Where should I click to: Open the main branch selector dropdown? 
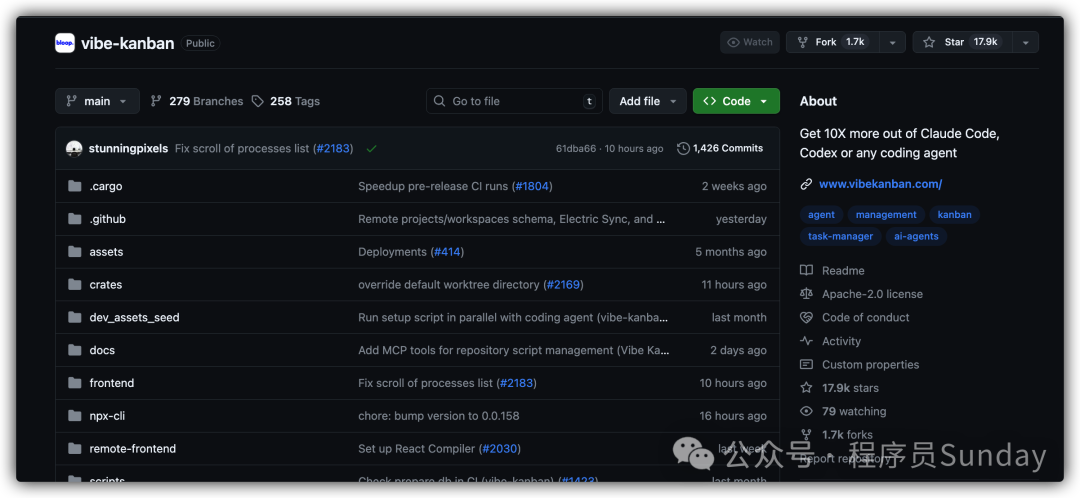97,101
